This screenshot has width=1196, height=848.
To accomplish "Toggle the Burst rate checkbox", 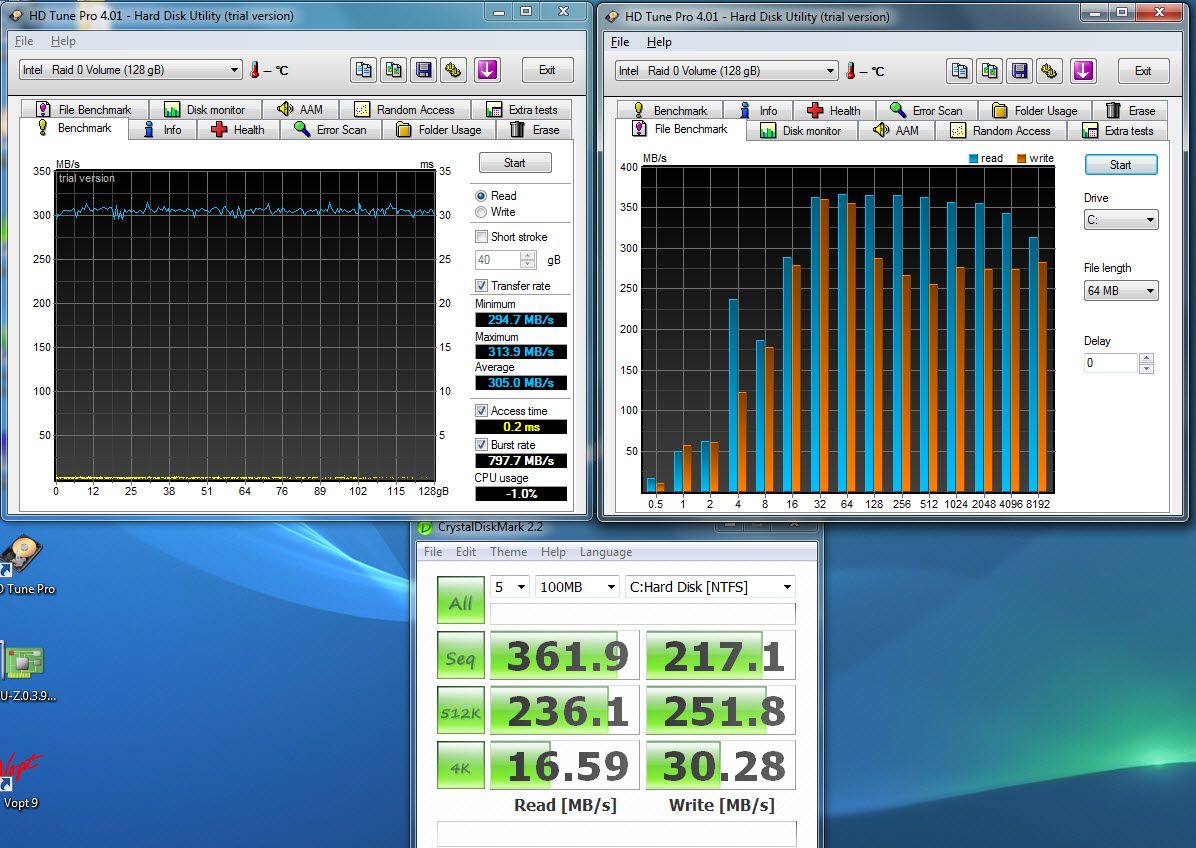I will coord(481,445).
